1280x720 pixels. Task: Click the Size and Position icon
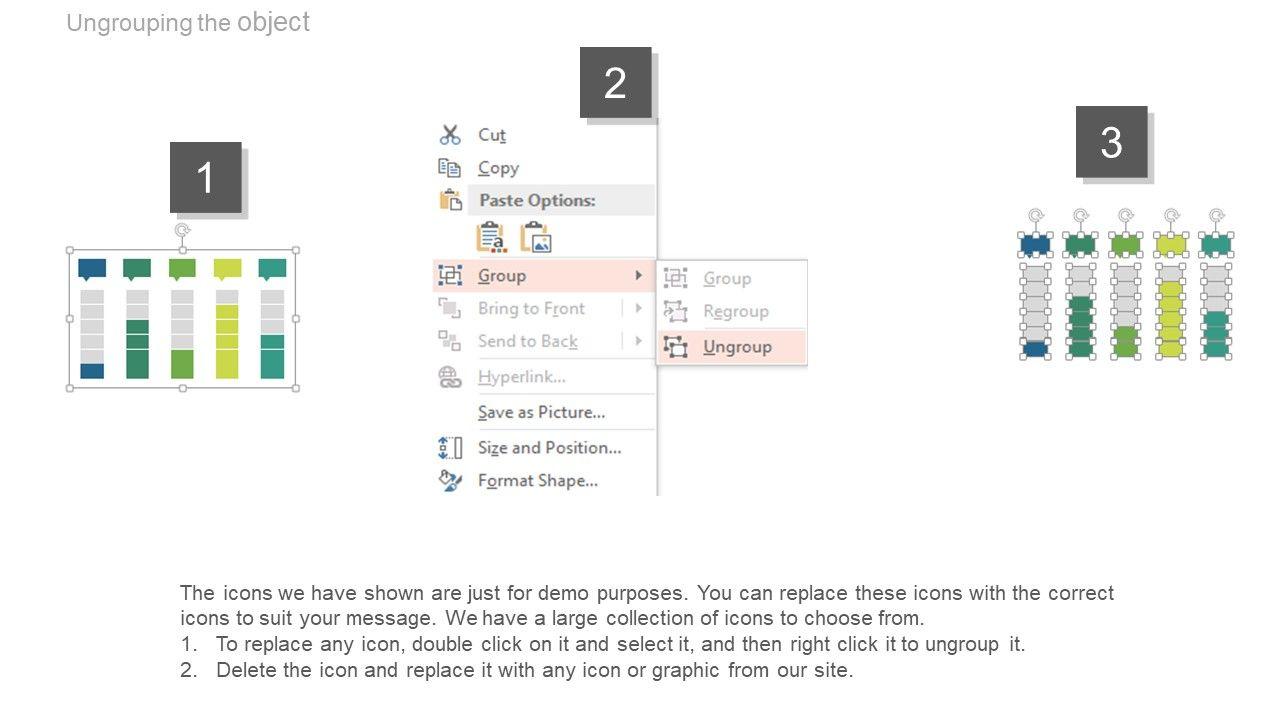(450, 448)
